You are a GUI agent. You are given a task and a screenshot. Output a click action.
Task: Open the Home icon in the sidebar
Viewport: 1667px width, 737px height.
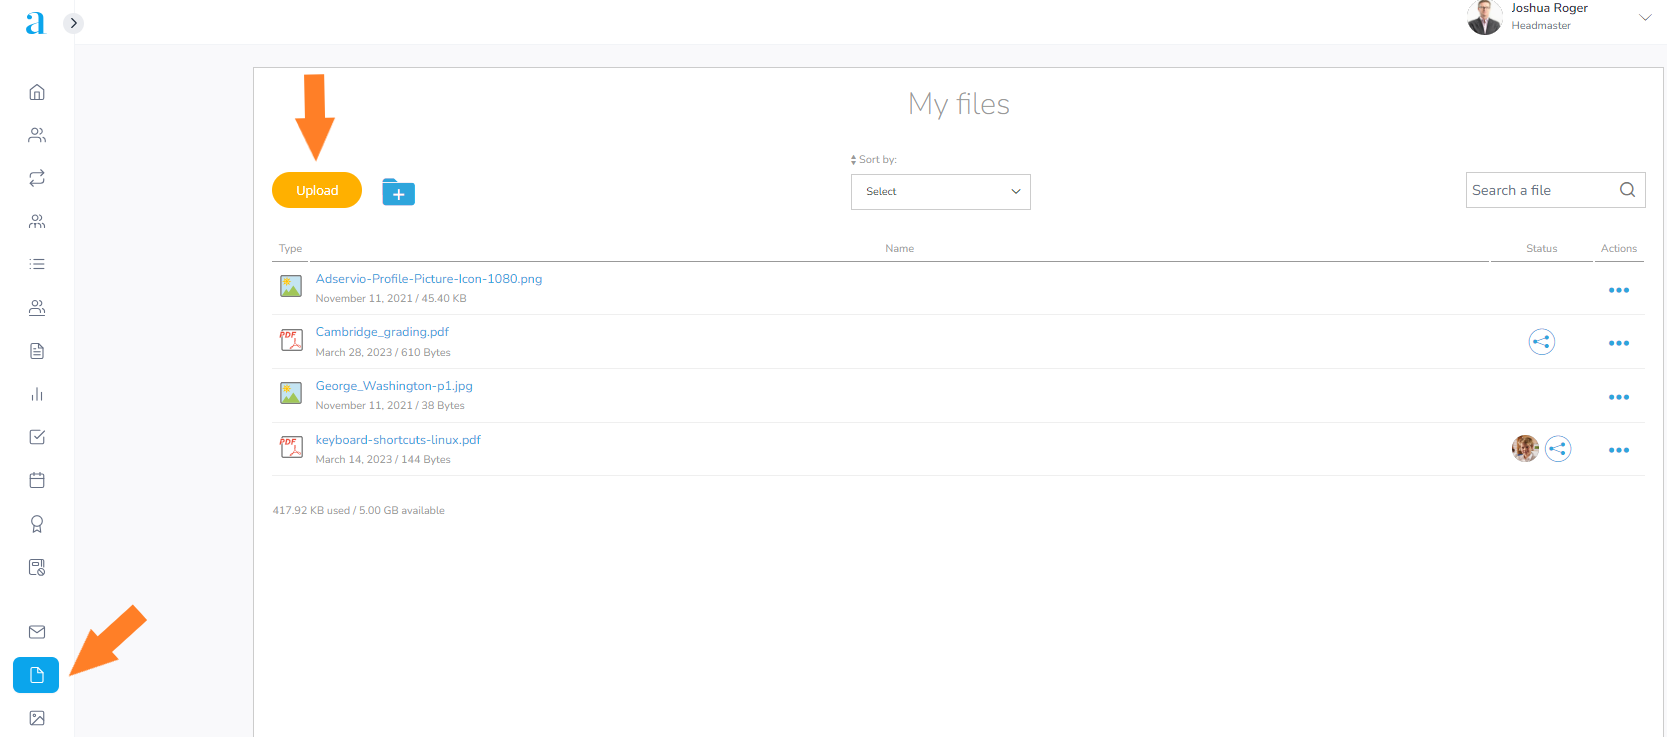click(x=37, y=92)
